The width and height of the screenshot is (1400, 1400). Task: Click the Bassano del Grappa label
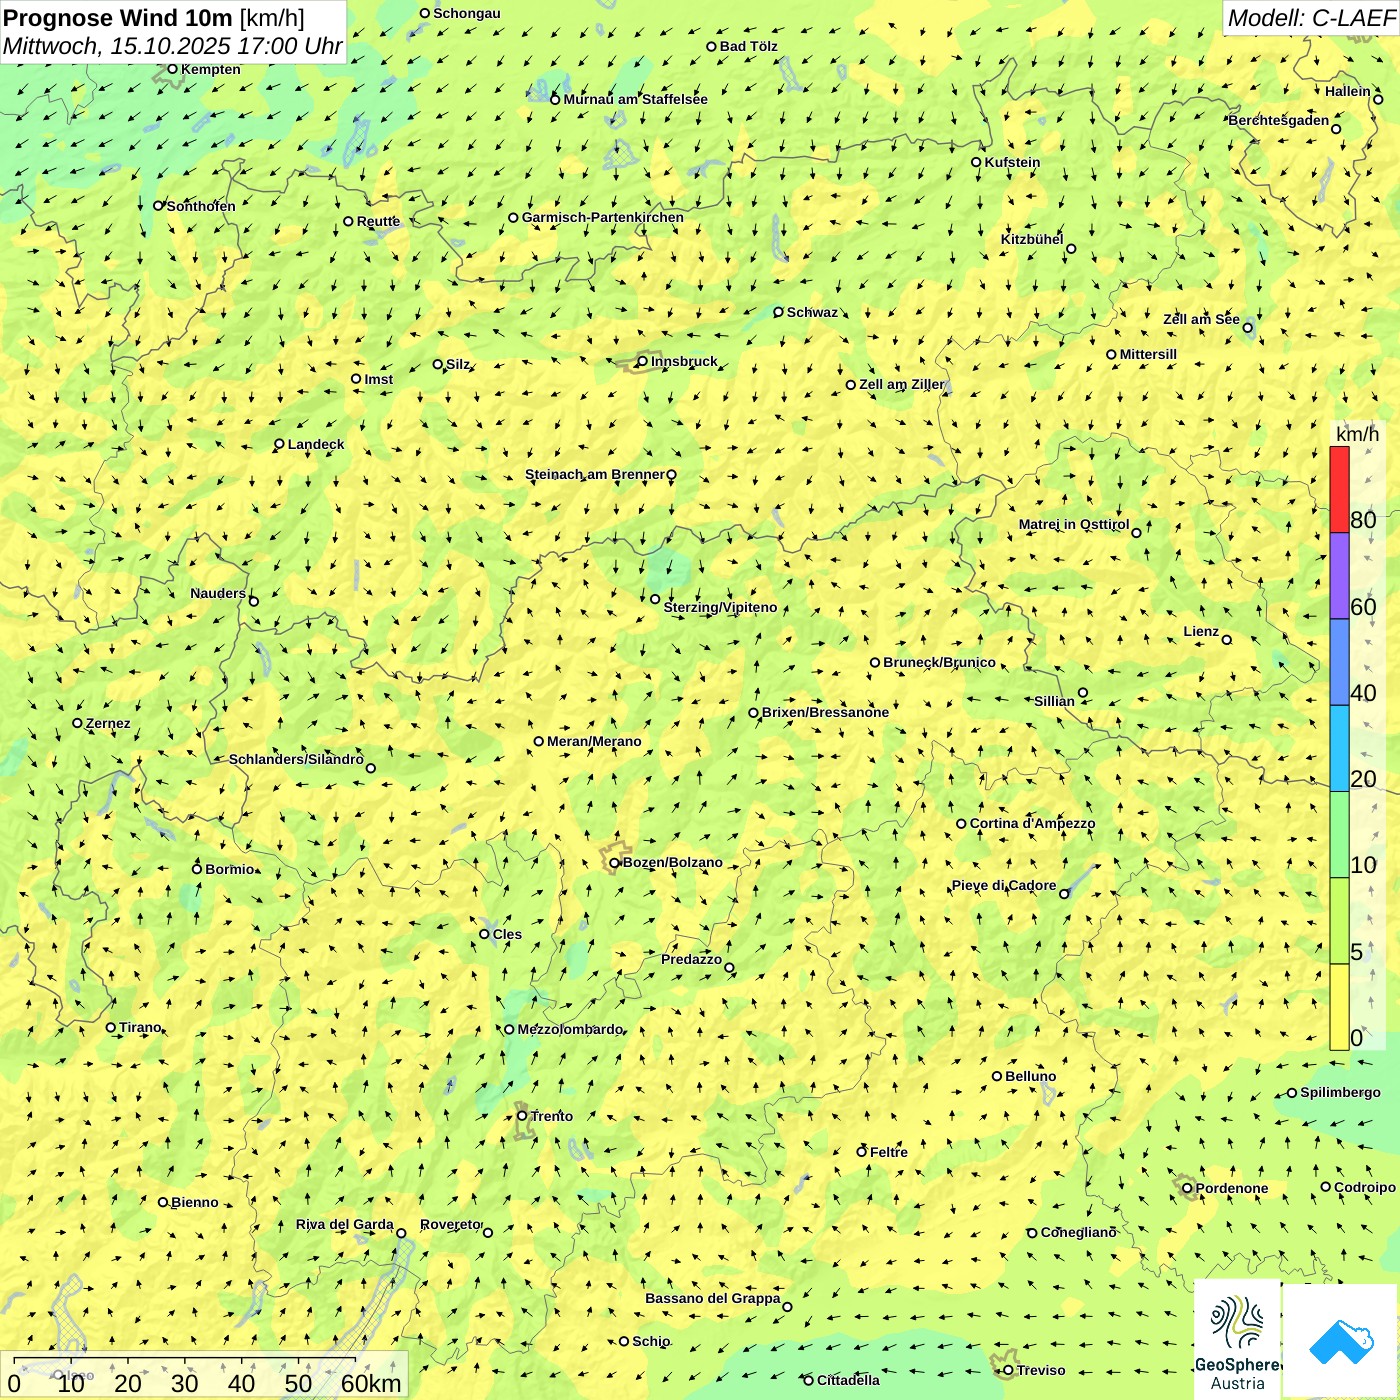713,1298
